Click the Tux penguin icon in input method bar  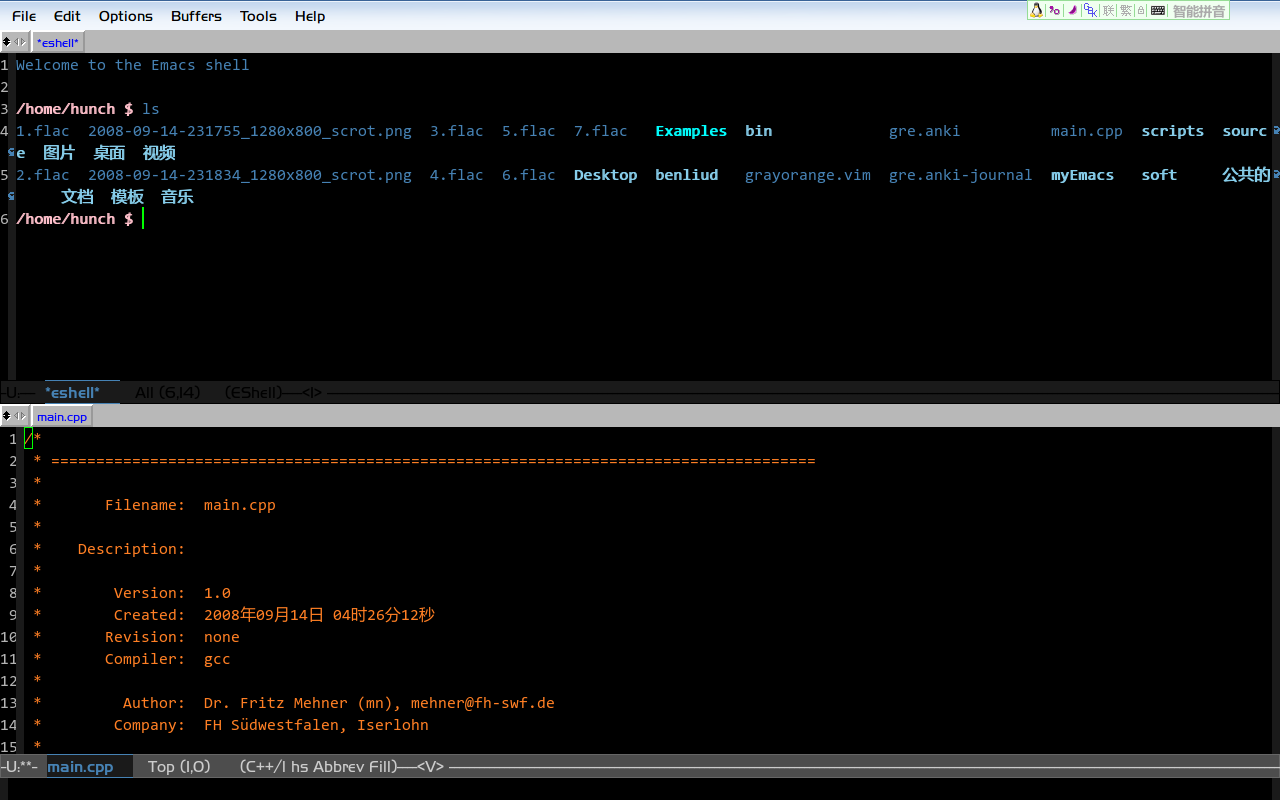[1037, 10]
